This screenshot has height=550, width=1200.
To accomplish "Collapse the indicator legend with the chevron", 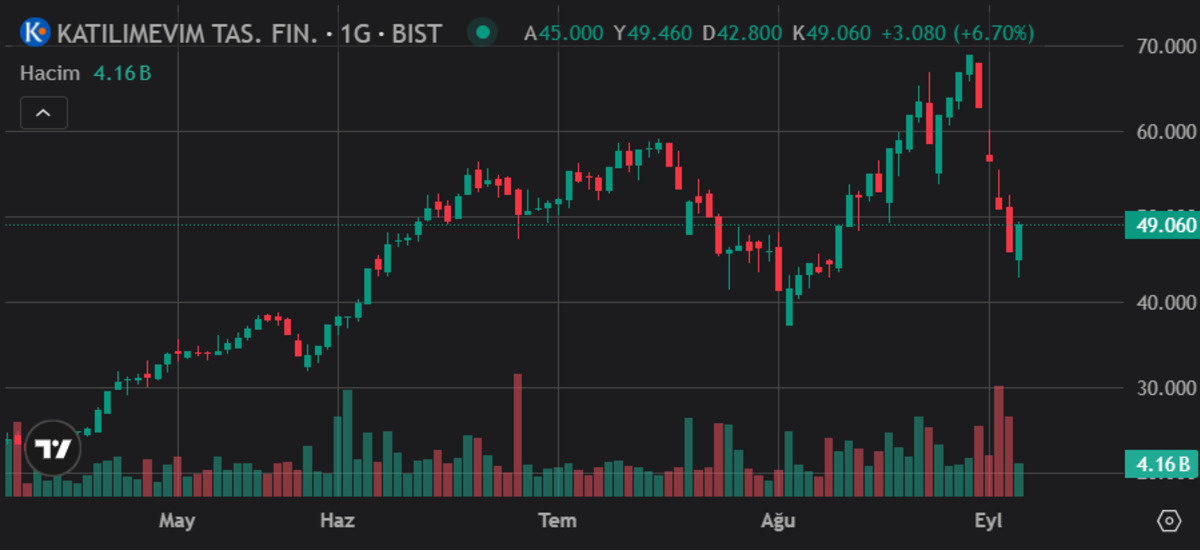I will 43,113.
